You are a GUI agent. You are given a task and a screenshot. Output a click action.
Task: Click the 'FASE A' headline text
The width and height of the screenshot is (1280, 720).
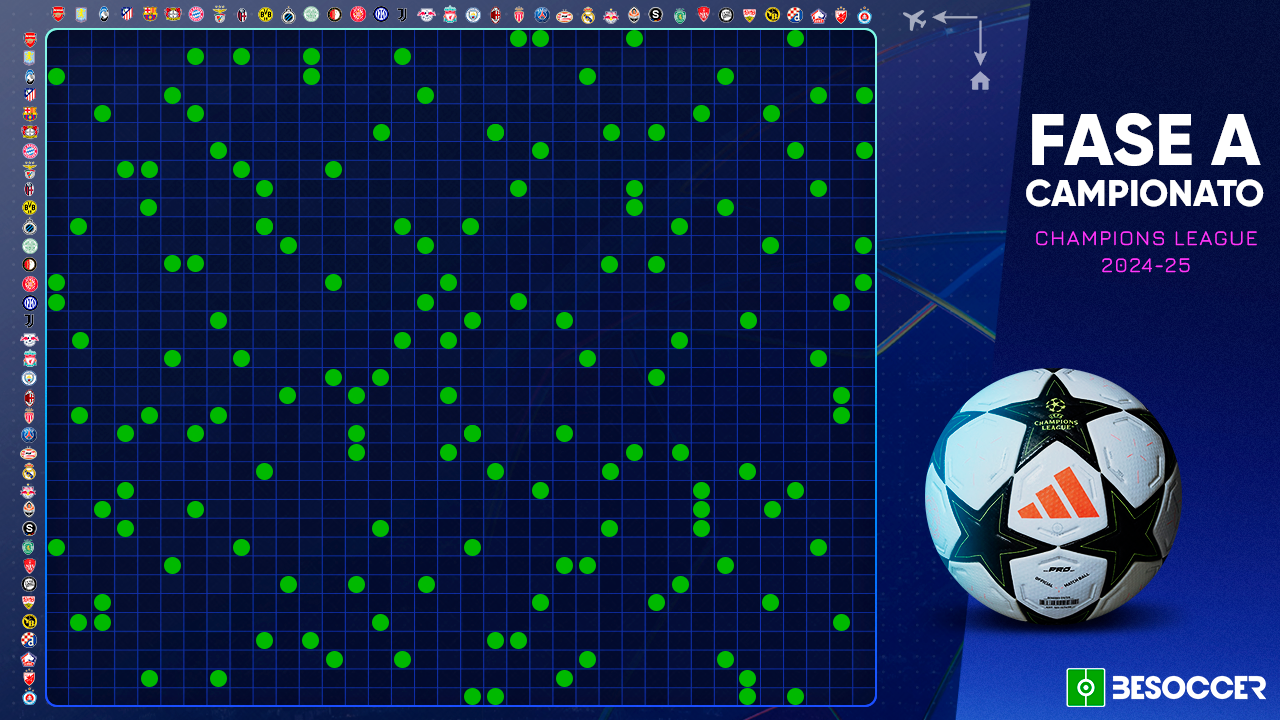1144,141
